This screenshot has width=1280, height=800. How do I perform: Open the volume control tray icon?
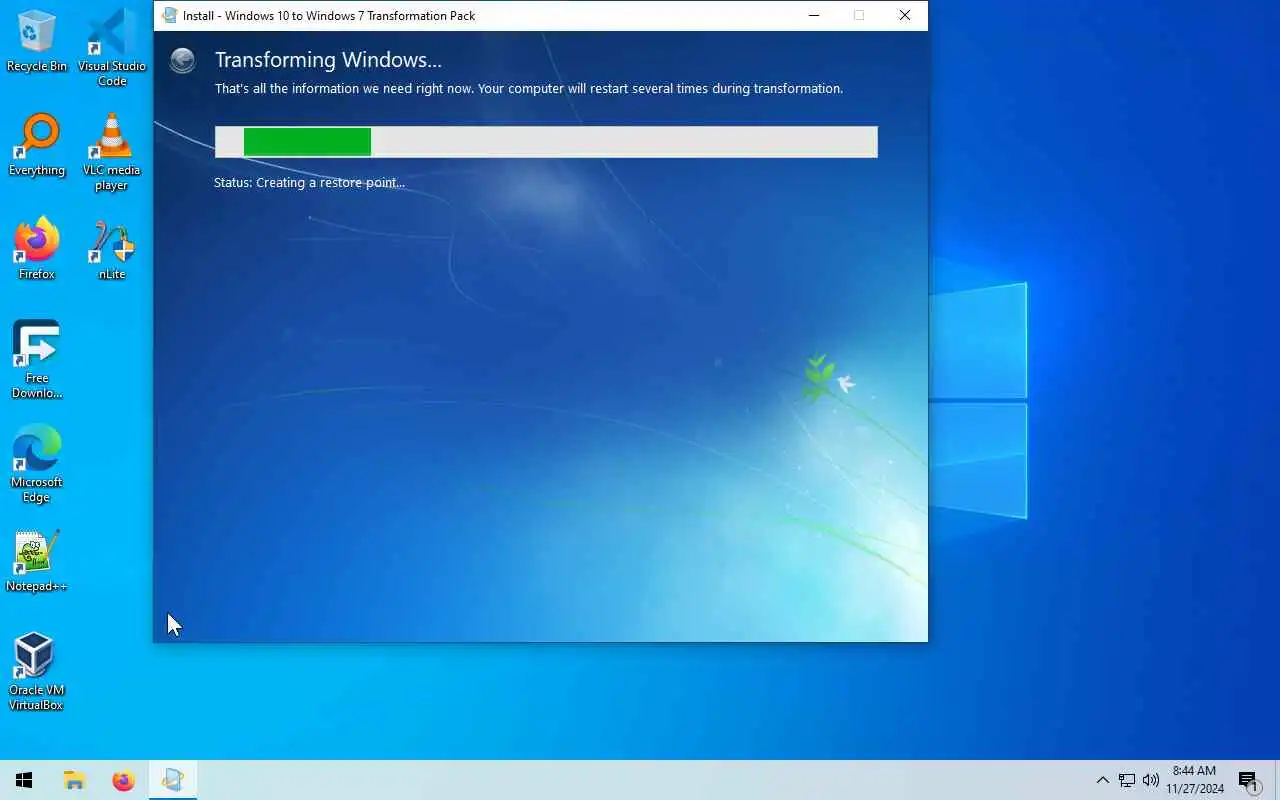(1151, 780)
